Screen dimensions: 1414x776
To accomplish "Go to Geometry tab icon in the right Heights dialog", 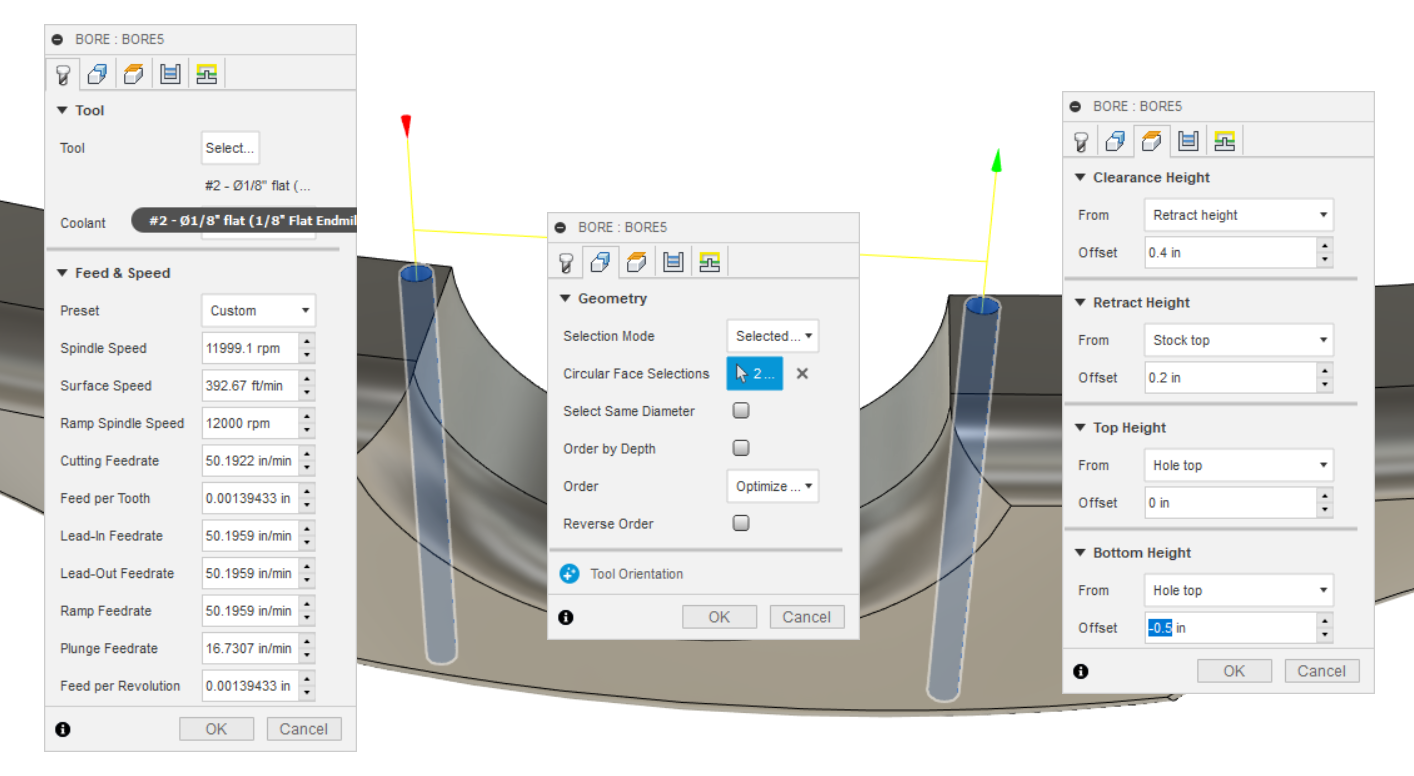I will pos(1115,141).
